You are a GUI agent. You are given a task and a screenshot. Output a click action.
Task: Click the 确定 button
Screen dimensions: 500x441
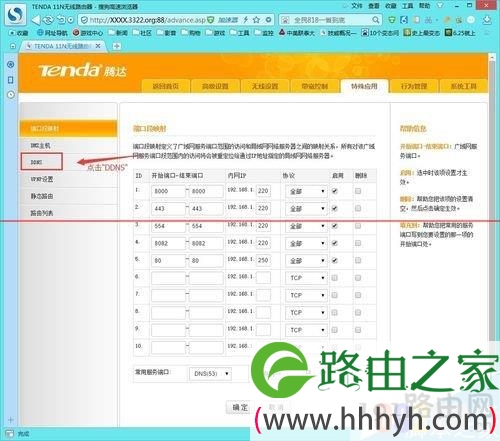tap(240, 407)
